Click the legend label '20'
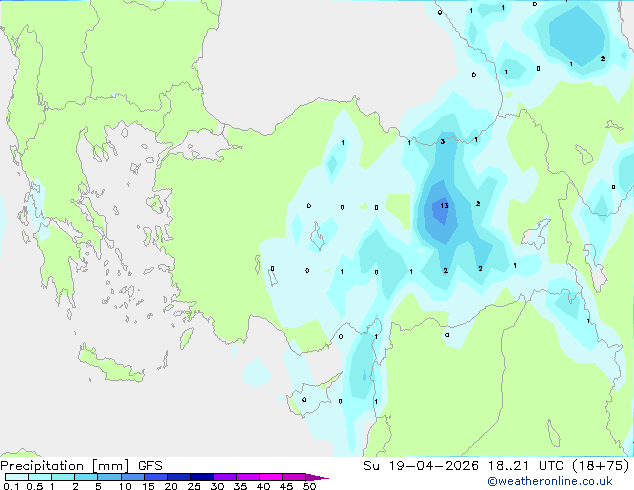 171,486
